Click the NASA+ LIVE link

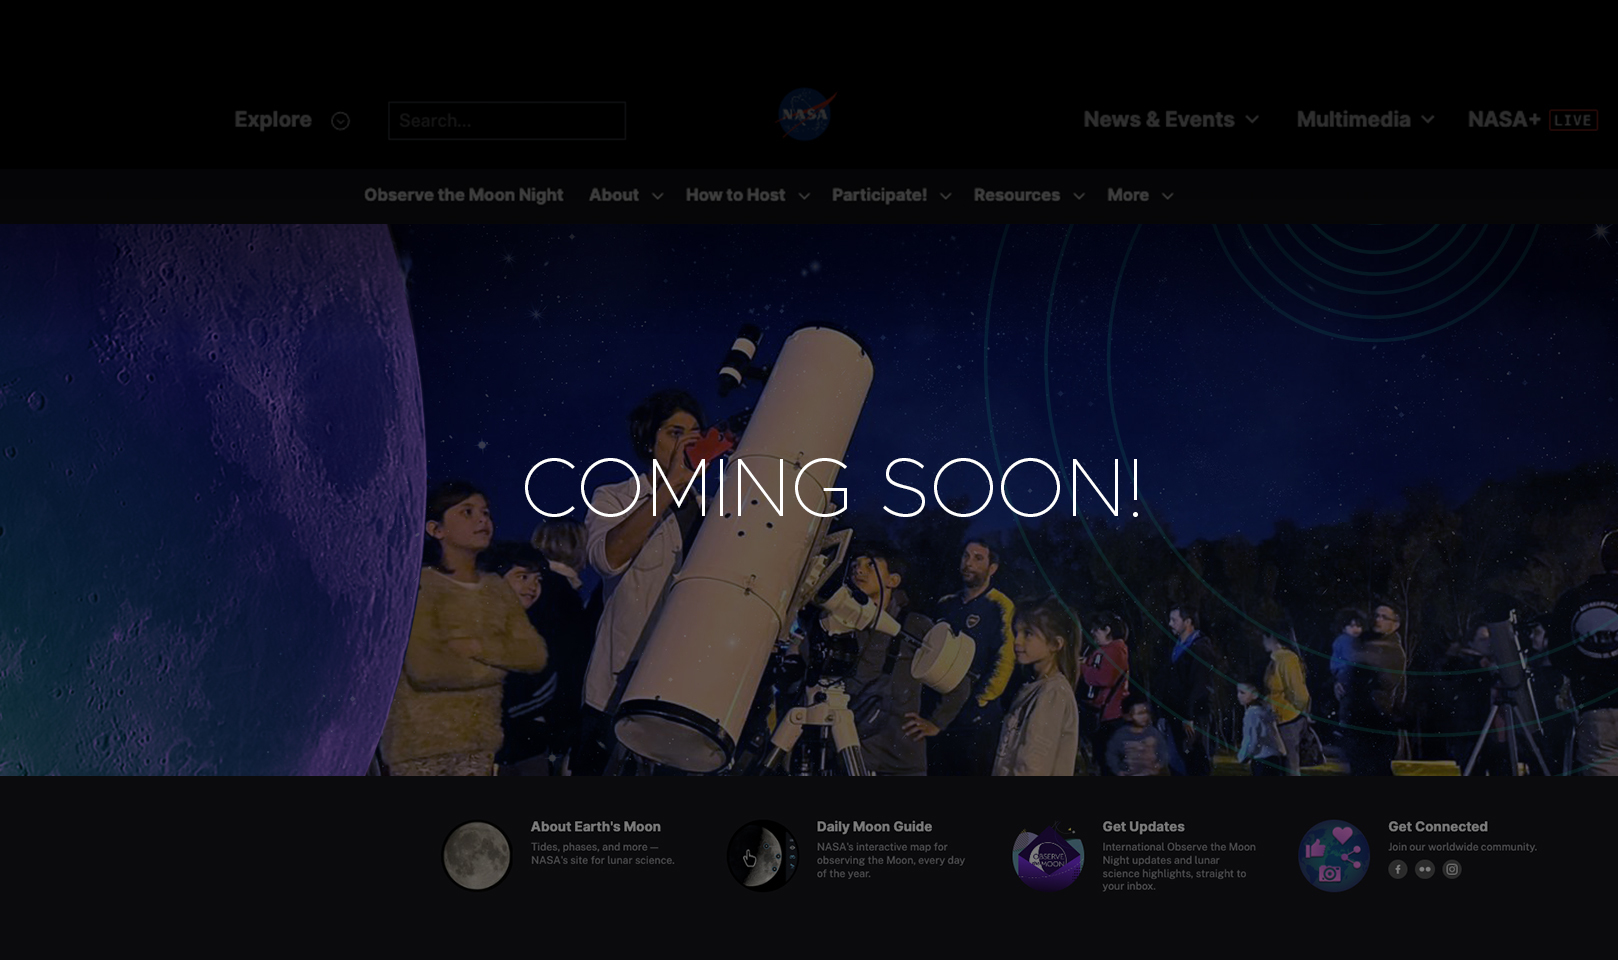(1532, 119)
